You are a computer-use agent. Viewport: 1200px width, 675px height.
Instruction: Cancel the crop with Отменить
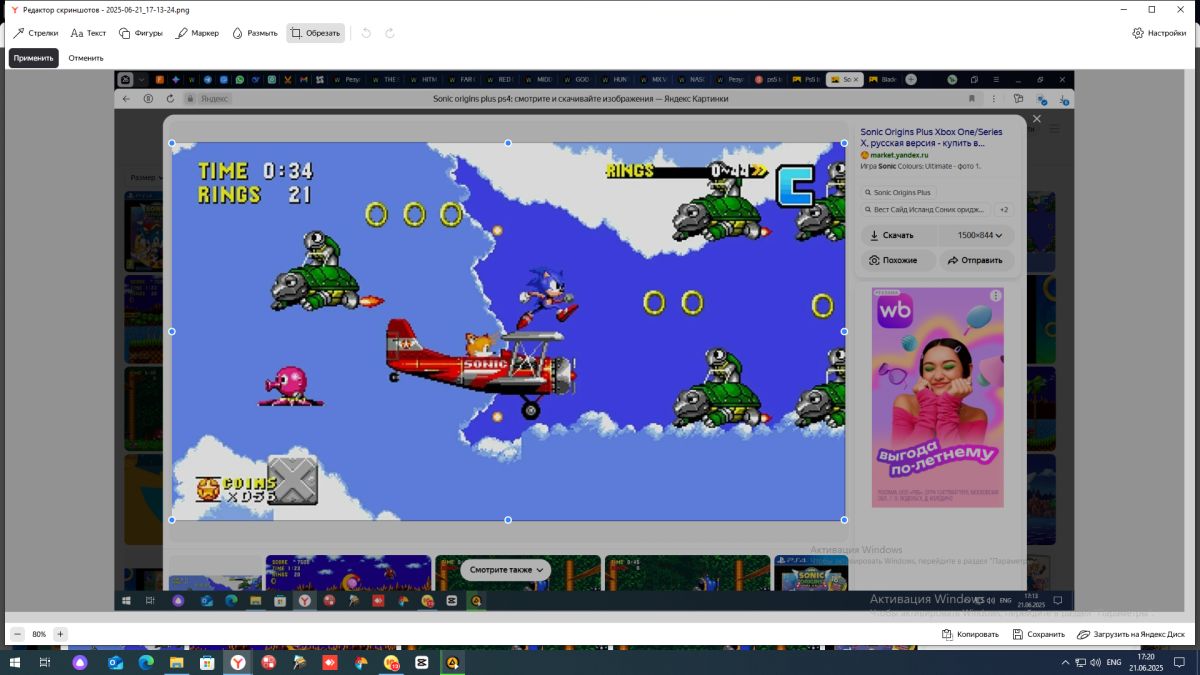tap(86, 58)
